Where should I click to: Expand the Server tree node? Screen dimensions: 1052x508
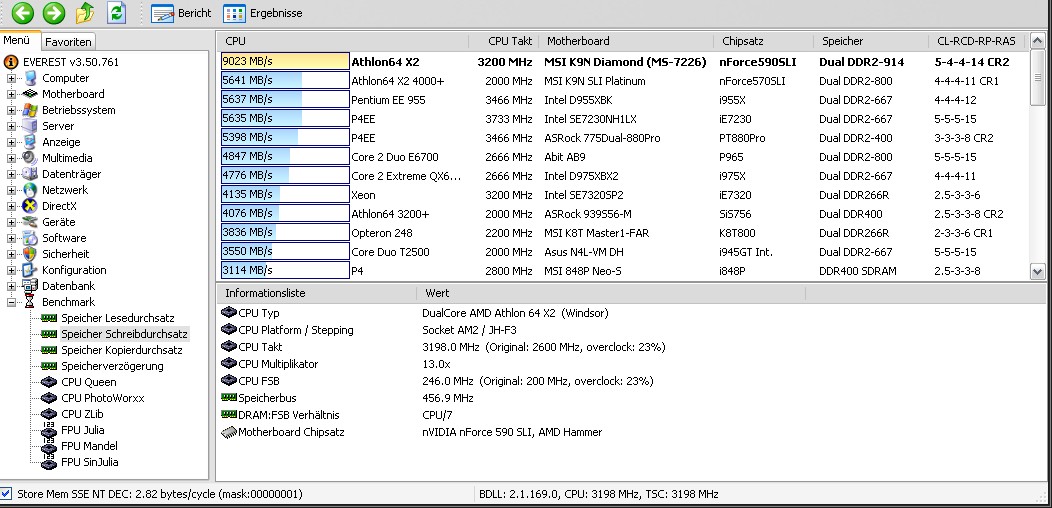(x=11, y=126)
